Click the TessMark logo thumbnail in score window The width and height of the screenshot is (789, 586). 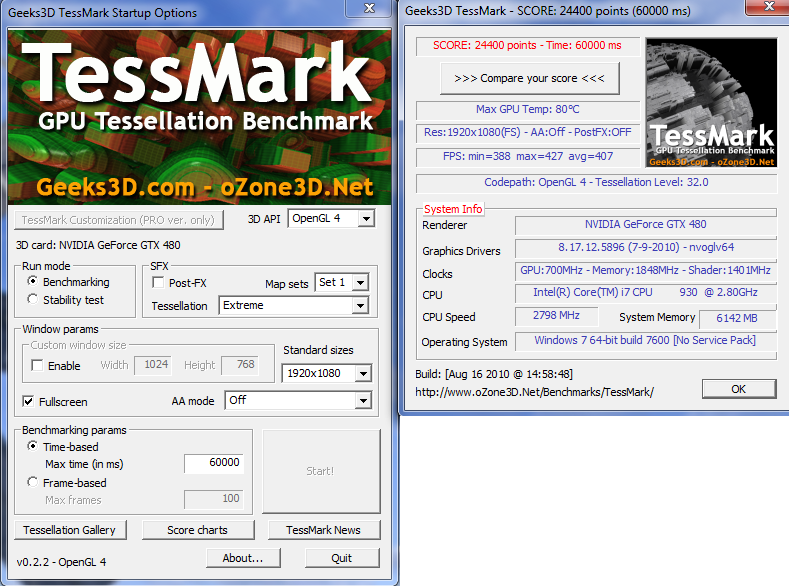[x=712, y=103]
